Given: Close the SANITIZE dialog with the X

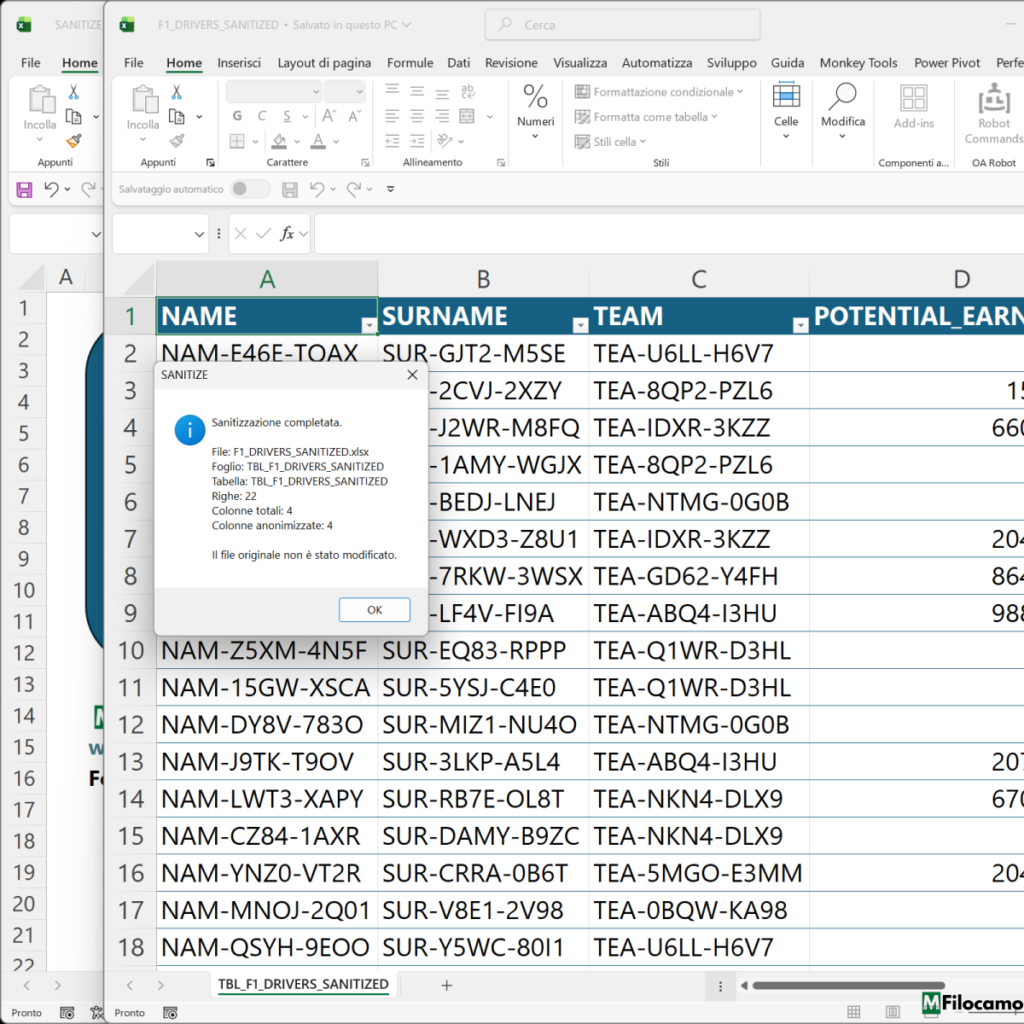Looking at the screenshot, I should tap(412, 374).
